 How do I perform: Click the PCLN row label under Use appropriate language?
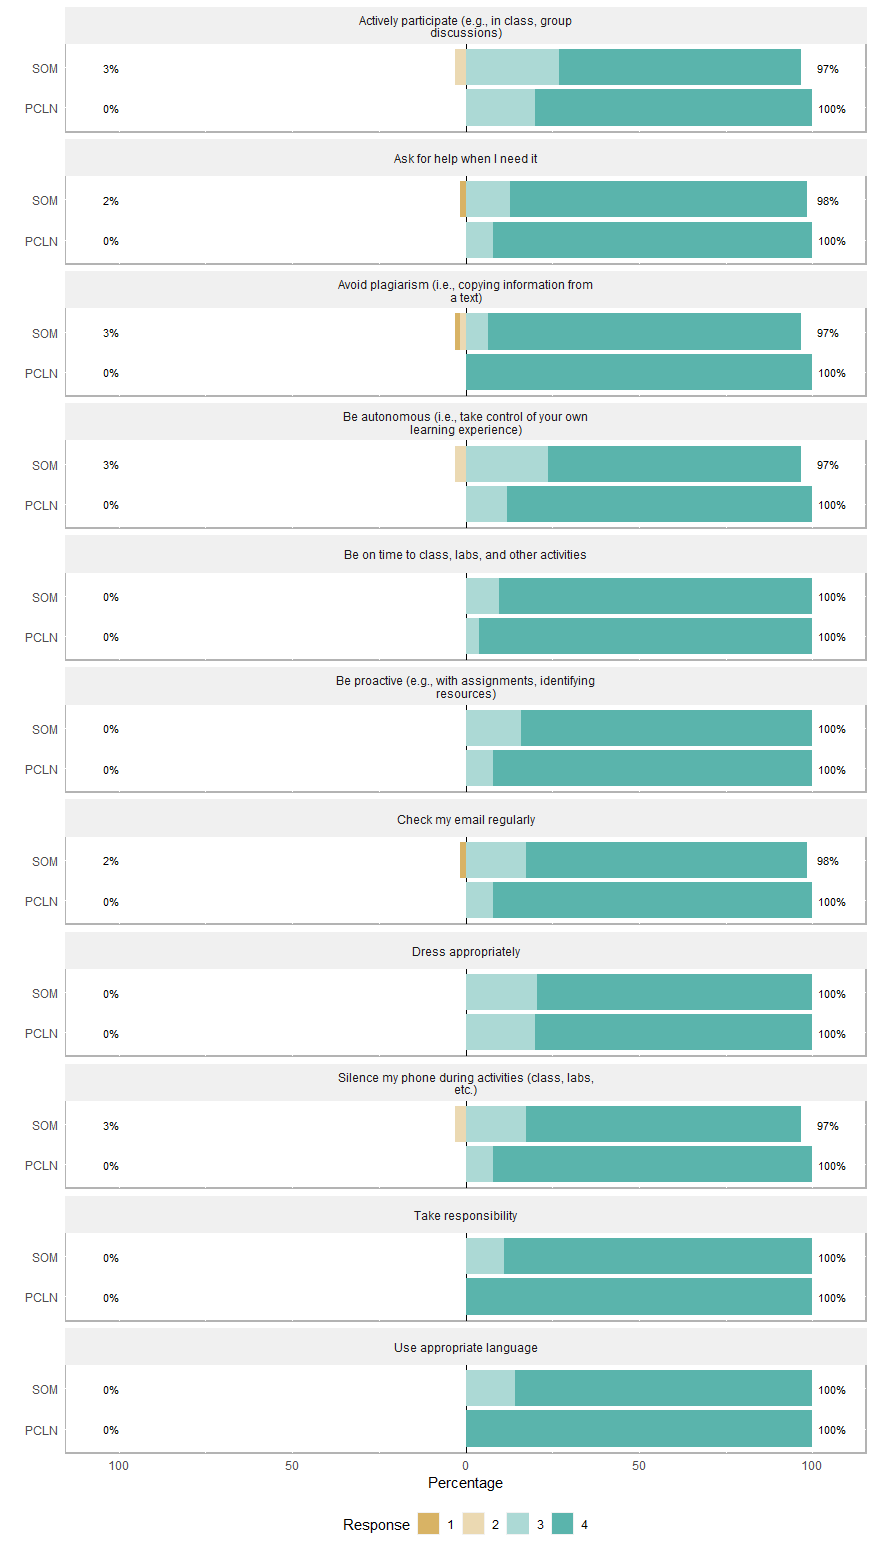[x=42, y=1430]
